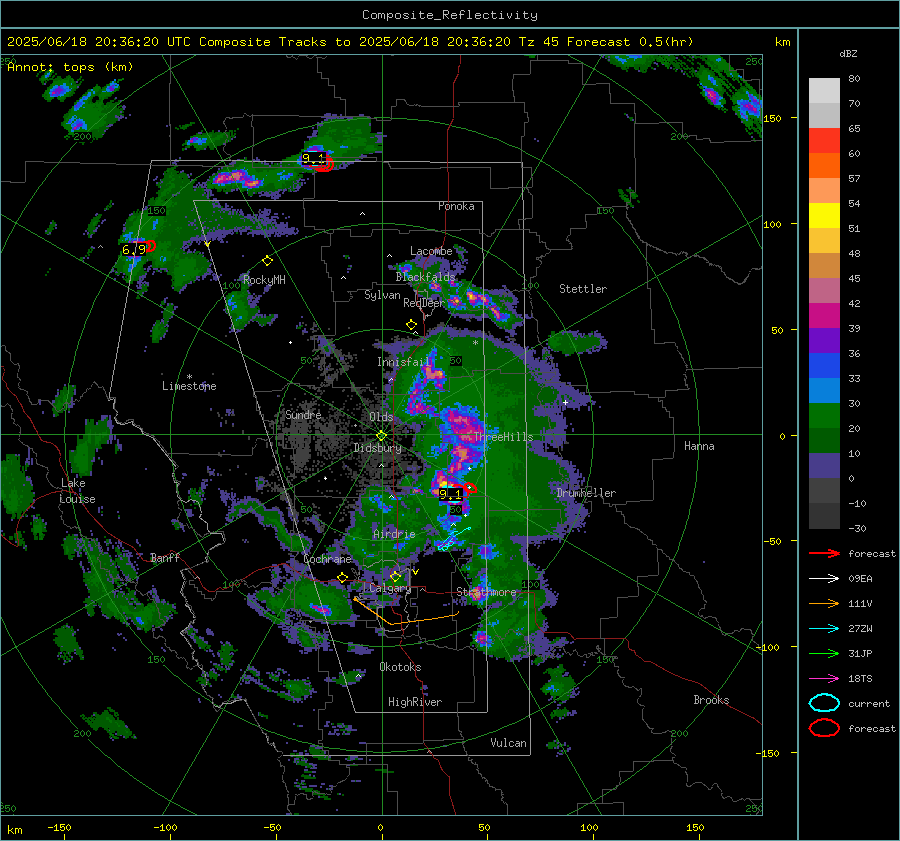Click the Airdrie city label
This screenshot has width=900, height=841.
(x=394, y=534)
